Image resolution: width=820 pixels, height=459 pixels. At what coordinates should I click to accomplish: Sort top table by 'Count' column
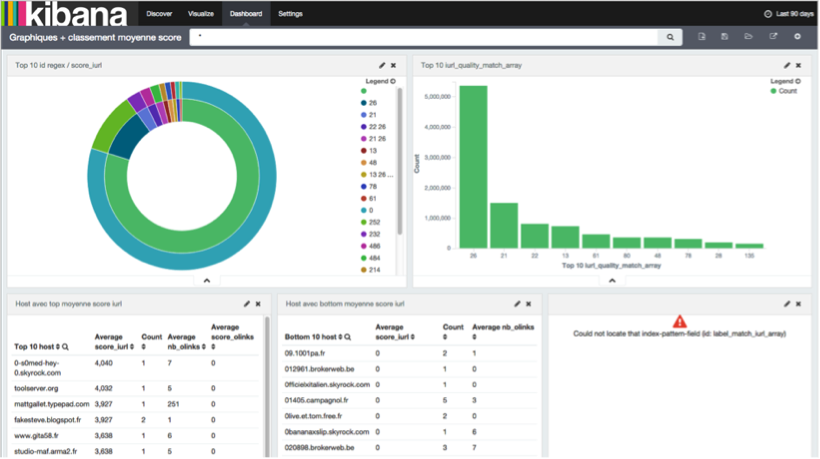point(143,347)
